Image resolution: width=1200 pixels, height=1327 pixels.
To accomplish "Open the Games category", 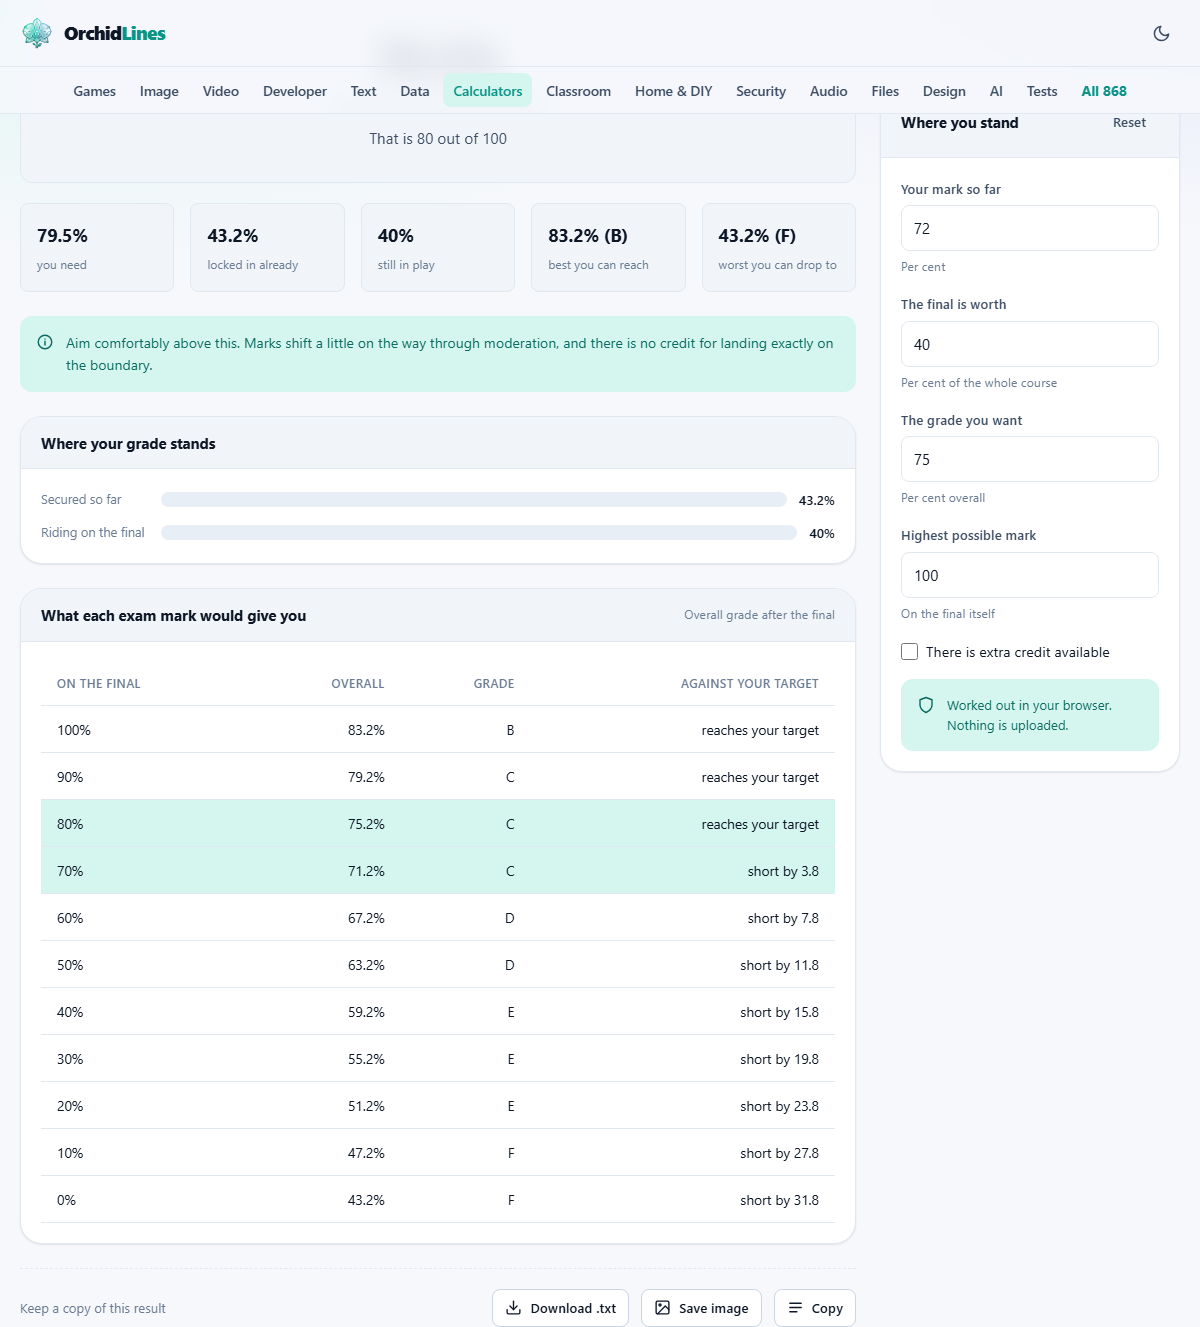I will pos(95,91).
